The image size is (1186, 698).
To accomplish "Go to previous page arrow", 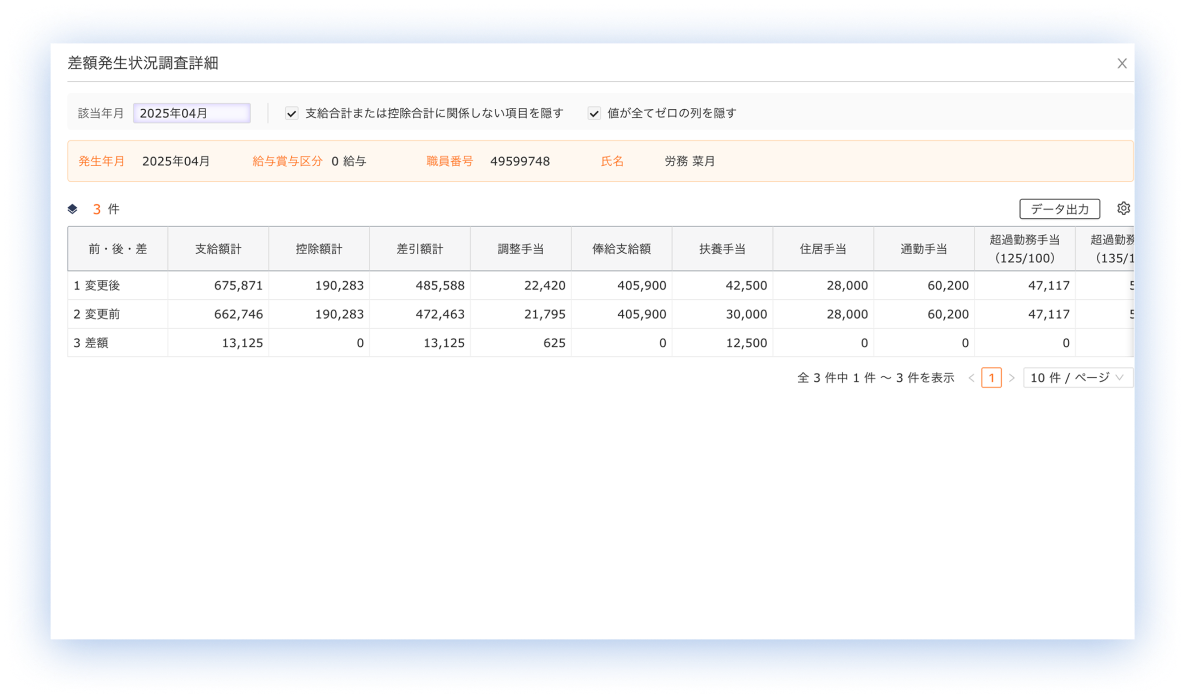I will click(971, 377).
